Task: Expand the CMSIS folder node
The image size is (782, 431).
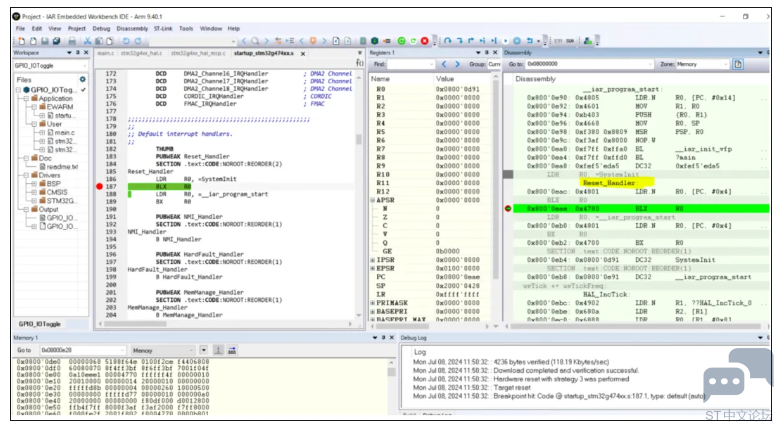Action: pos(34,192)
